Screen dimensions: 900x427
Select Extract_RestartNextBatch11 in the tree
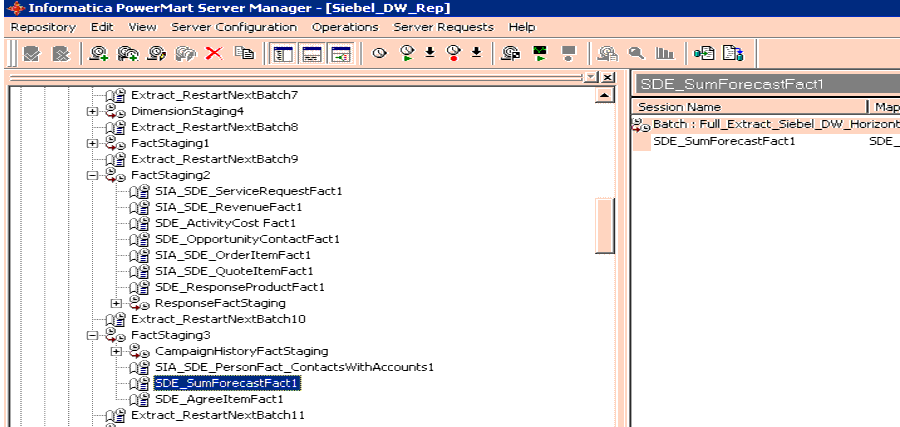[218, 415]
